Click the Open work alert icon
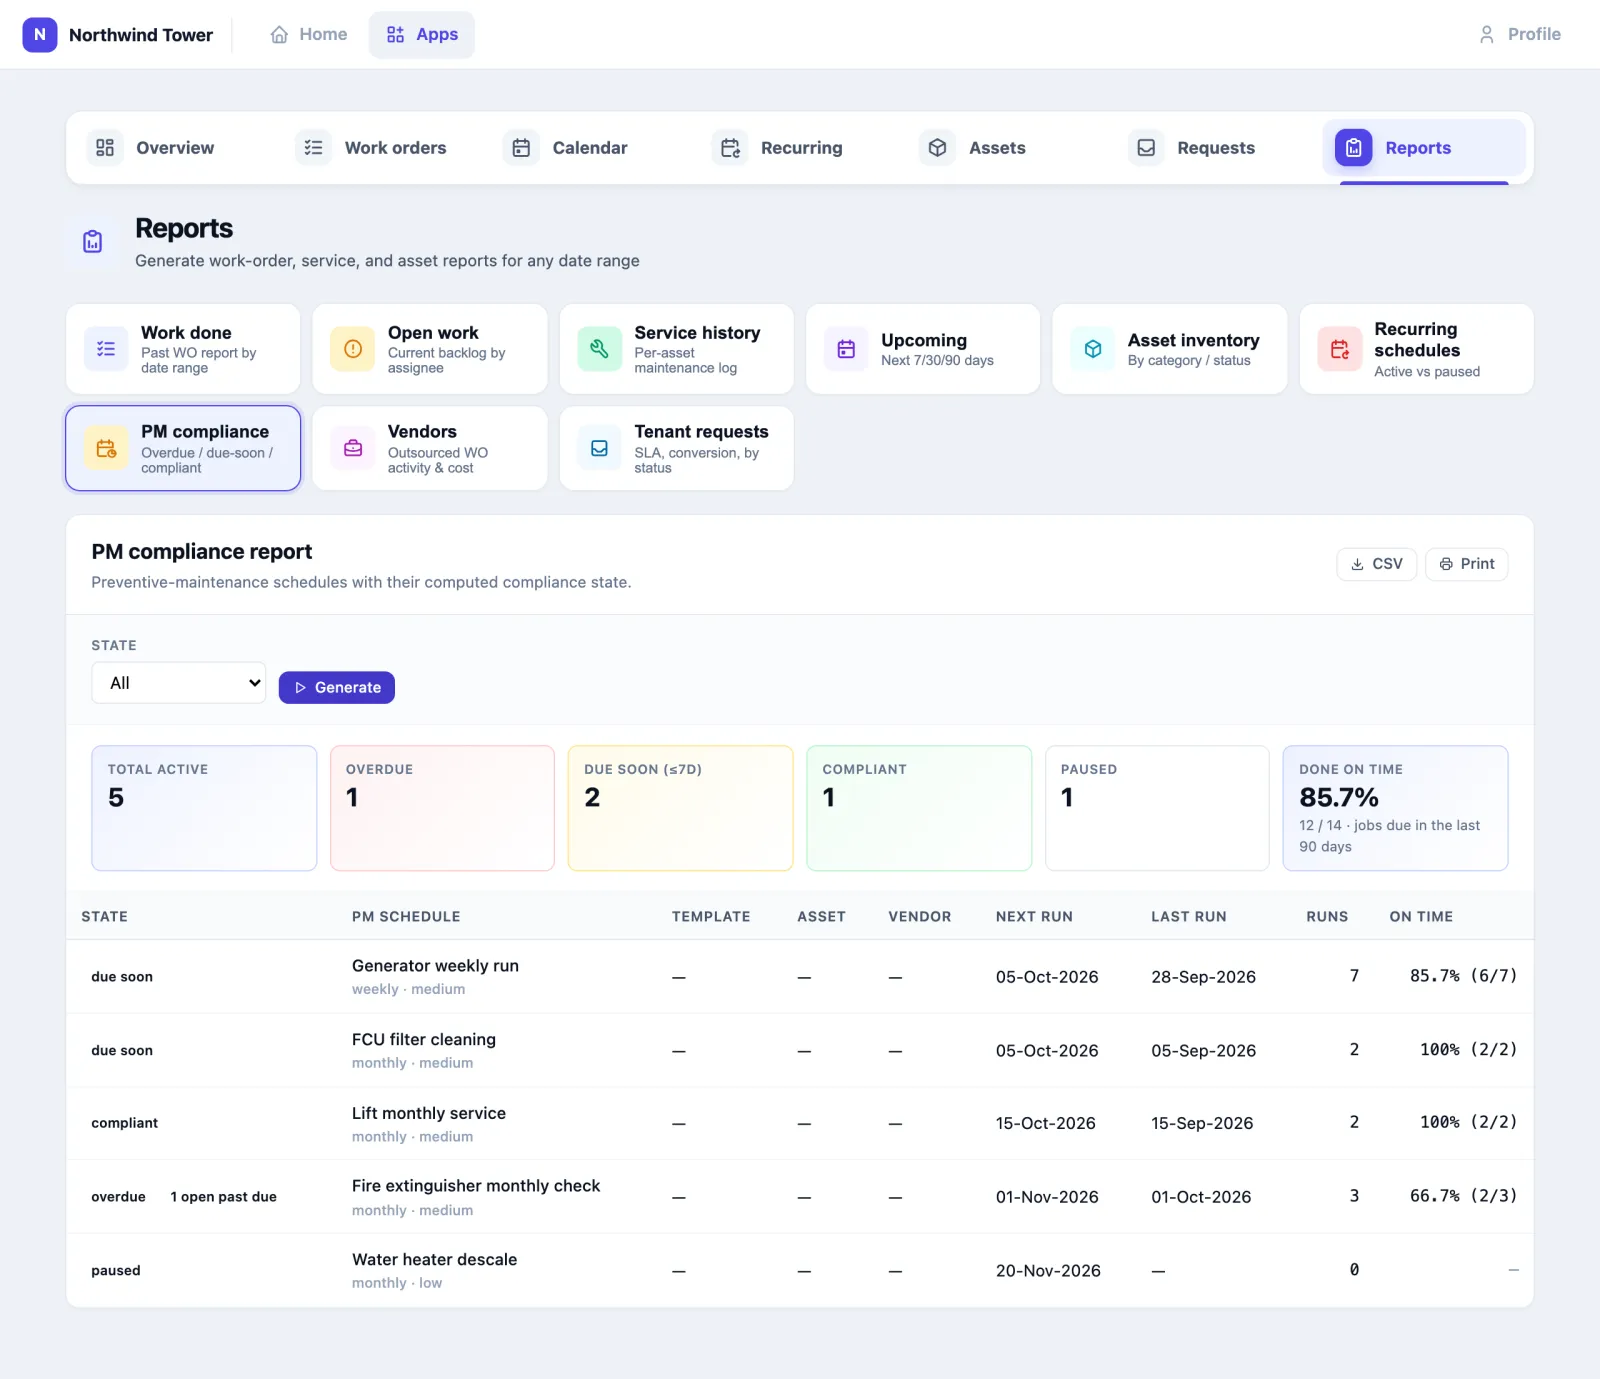The height and width of the screenshot is (1379, 1600). [353, 349]
